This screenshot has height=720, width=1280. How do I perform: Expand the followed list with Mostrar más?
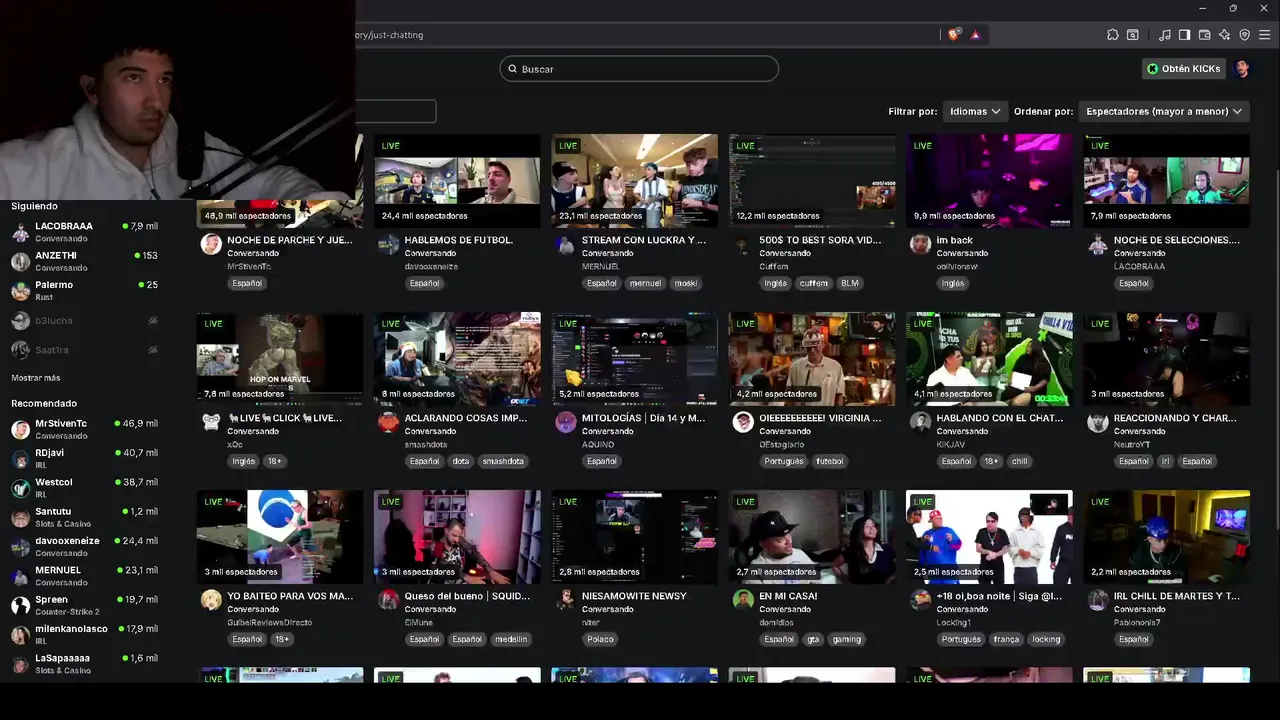point(36,378)
